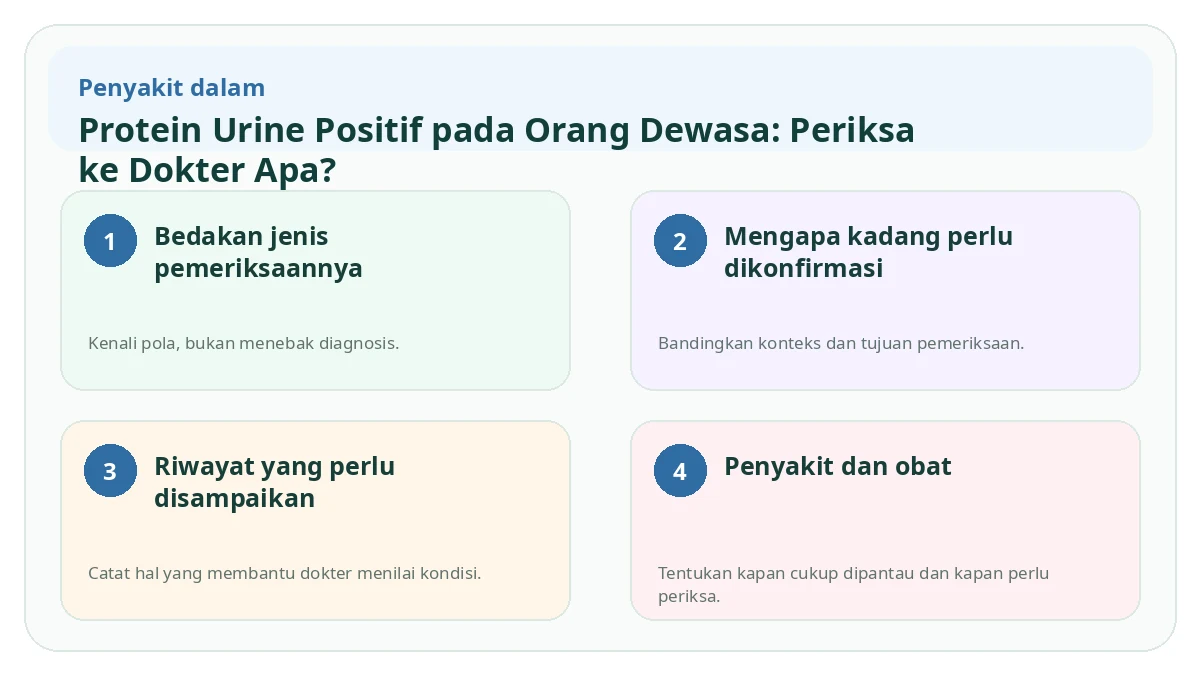This screenshot has height=675, width=1200.
Task: Click the number 4 circle badge
Action: coord(680,471)
